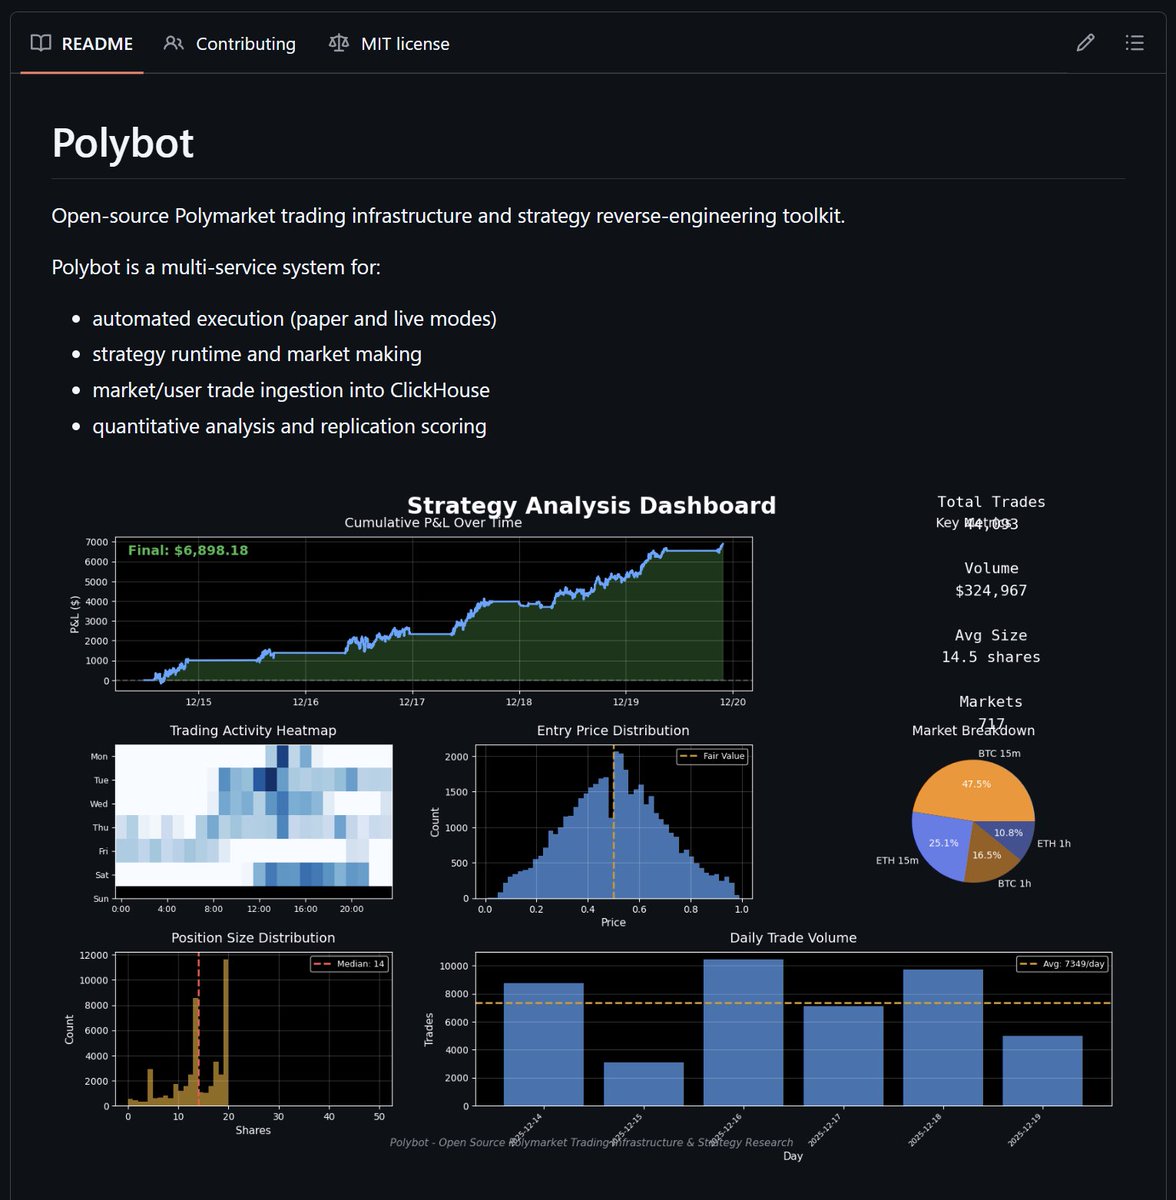Click 'Polybot is a multi-service system for:' text

click(x=216, y=268)
